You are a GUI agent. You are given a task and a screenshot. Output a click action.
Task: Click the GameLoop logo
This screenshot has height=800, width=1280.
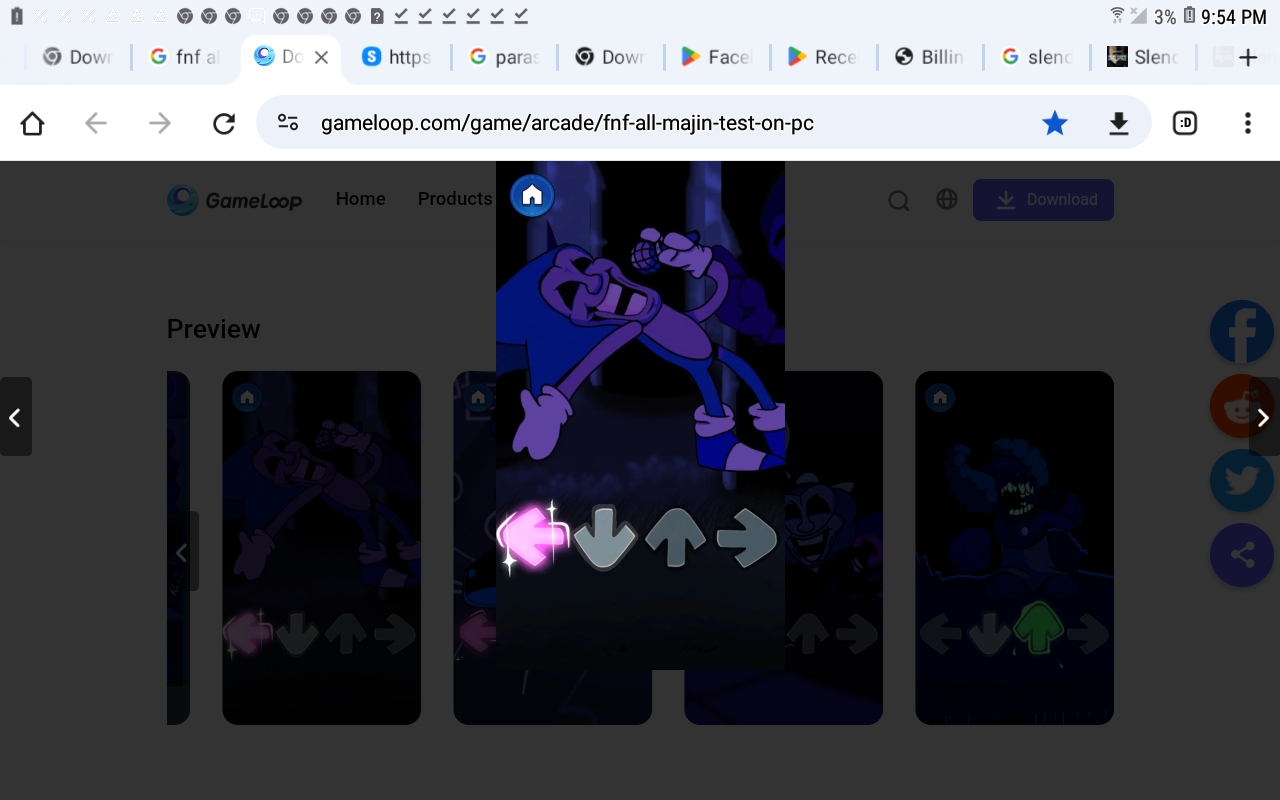[x=235, y=200]
